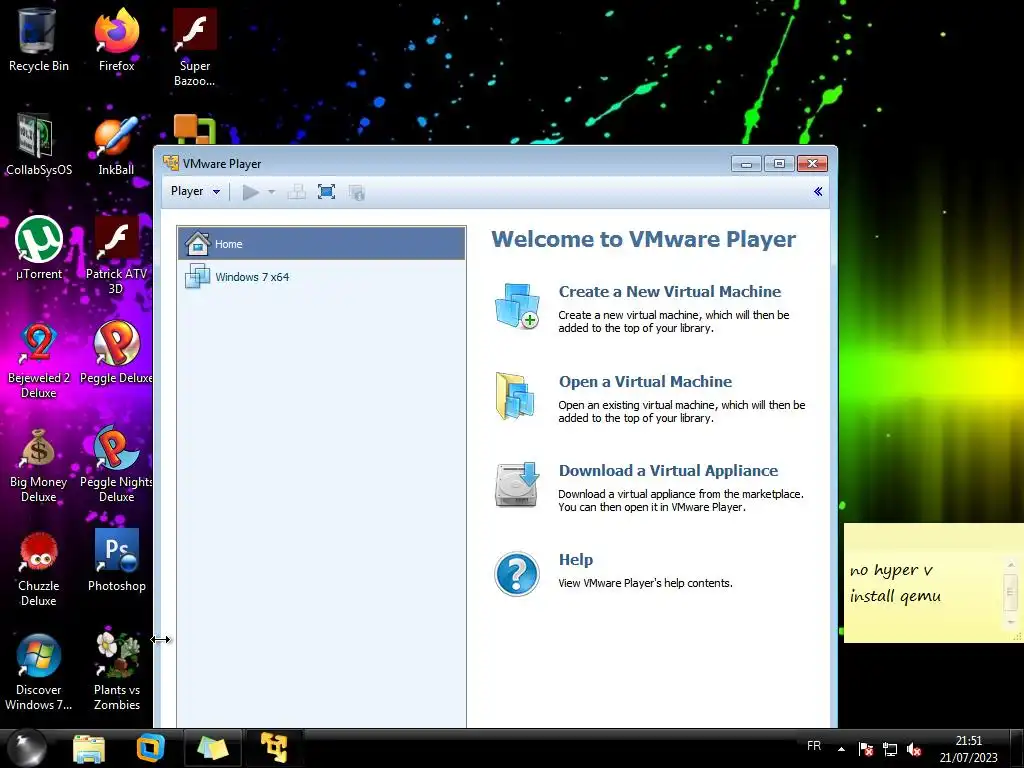Click the sticky note scrollbar
Viewport: 1024px width, 768px height.
[x=1011, y=592]
